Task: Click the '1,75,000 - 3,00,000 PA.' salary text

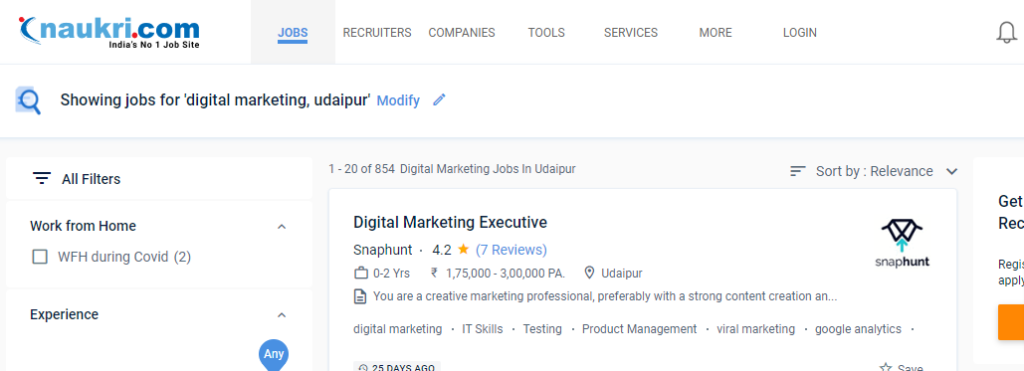Action: tap(504, 273)
